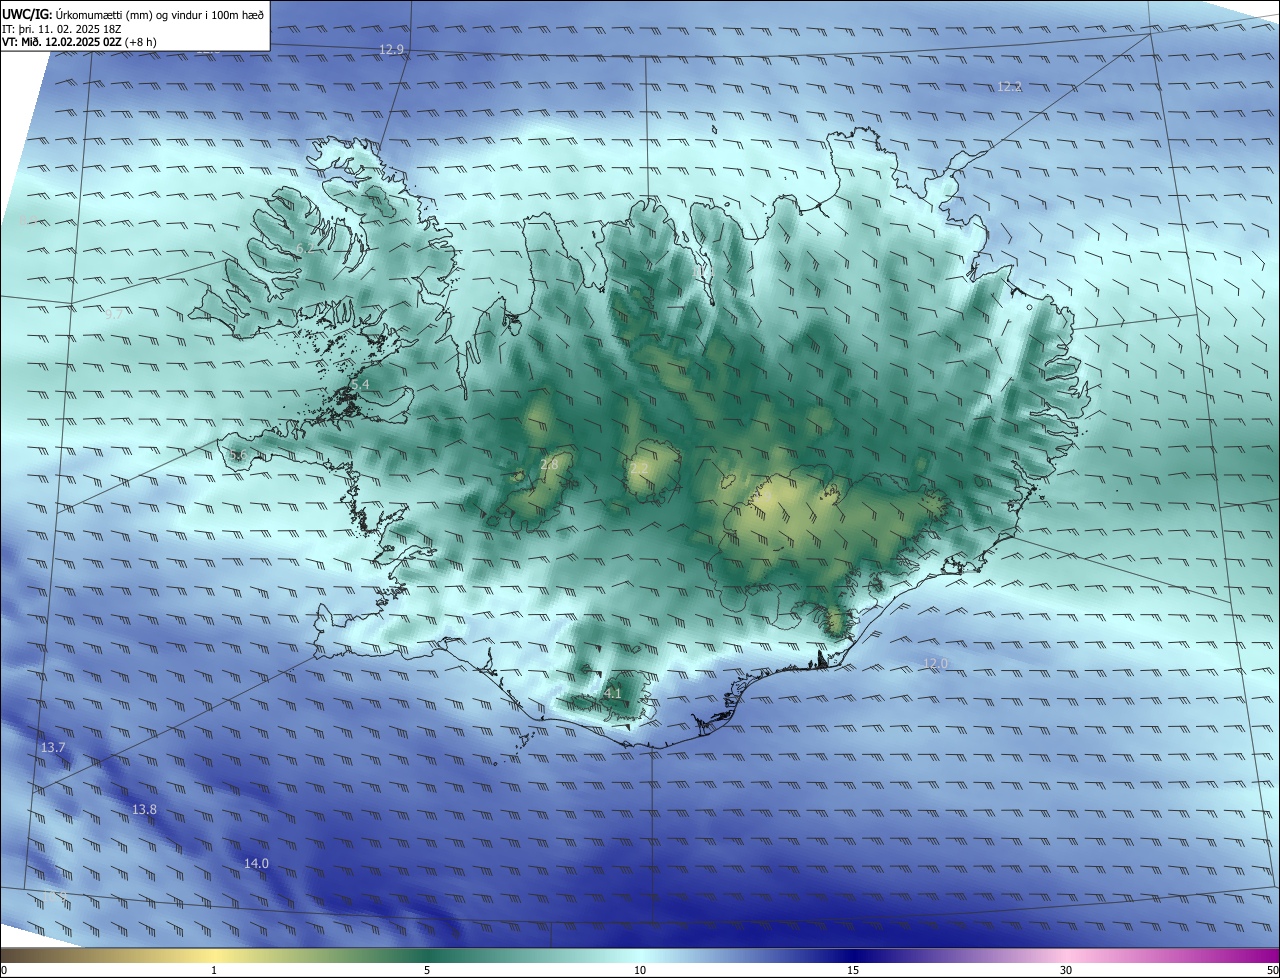The image size is (1280, 978).
Task: Click the value label 12.0 off the southeast coast
Action: click(935, 663)
